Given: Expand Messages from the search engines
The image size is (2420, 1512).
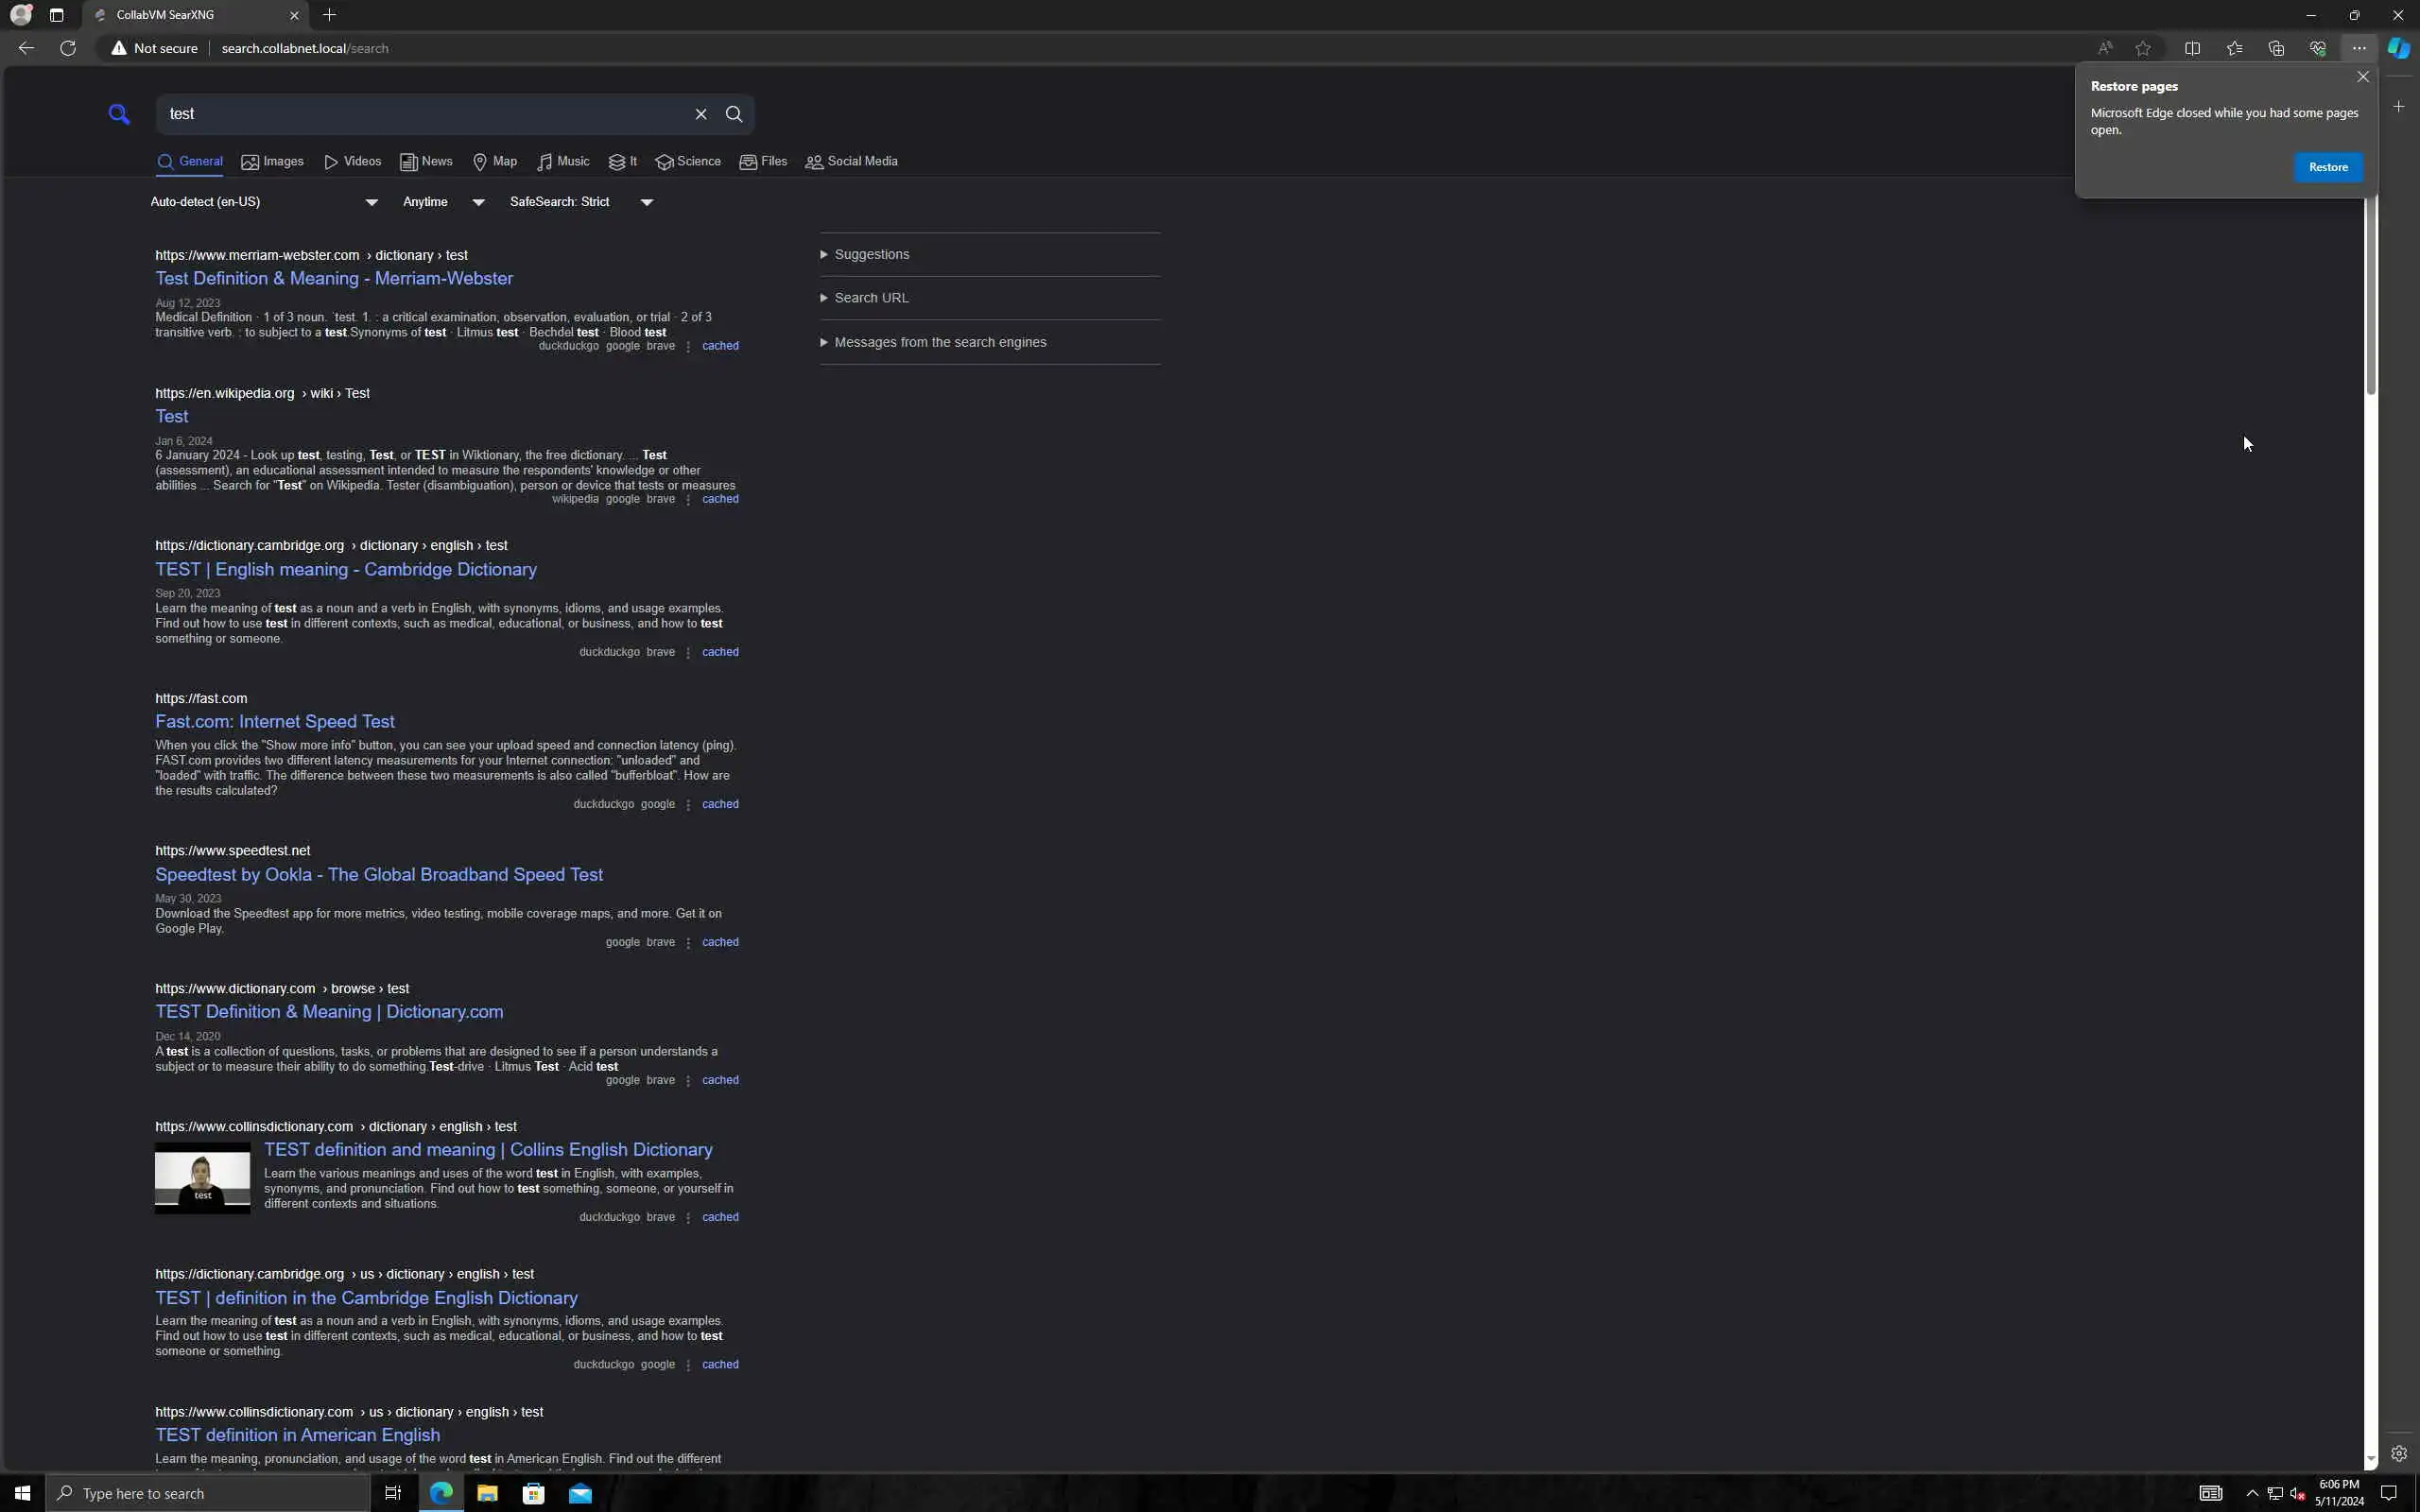Looking at the screenshot, I should [939, 342].
